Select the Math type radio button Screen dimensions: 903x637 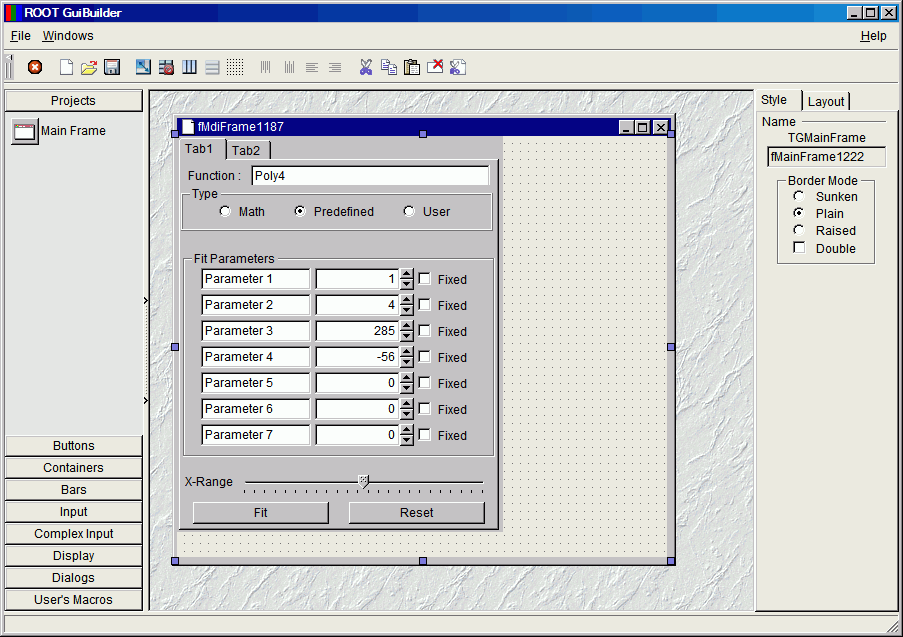tap(226, 211)
